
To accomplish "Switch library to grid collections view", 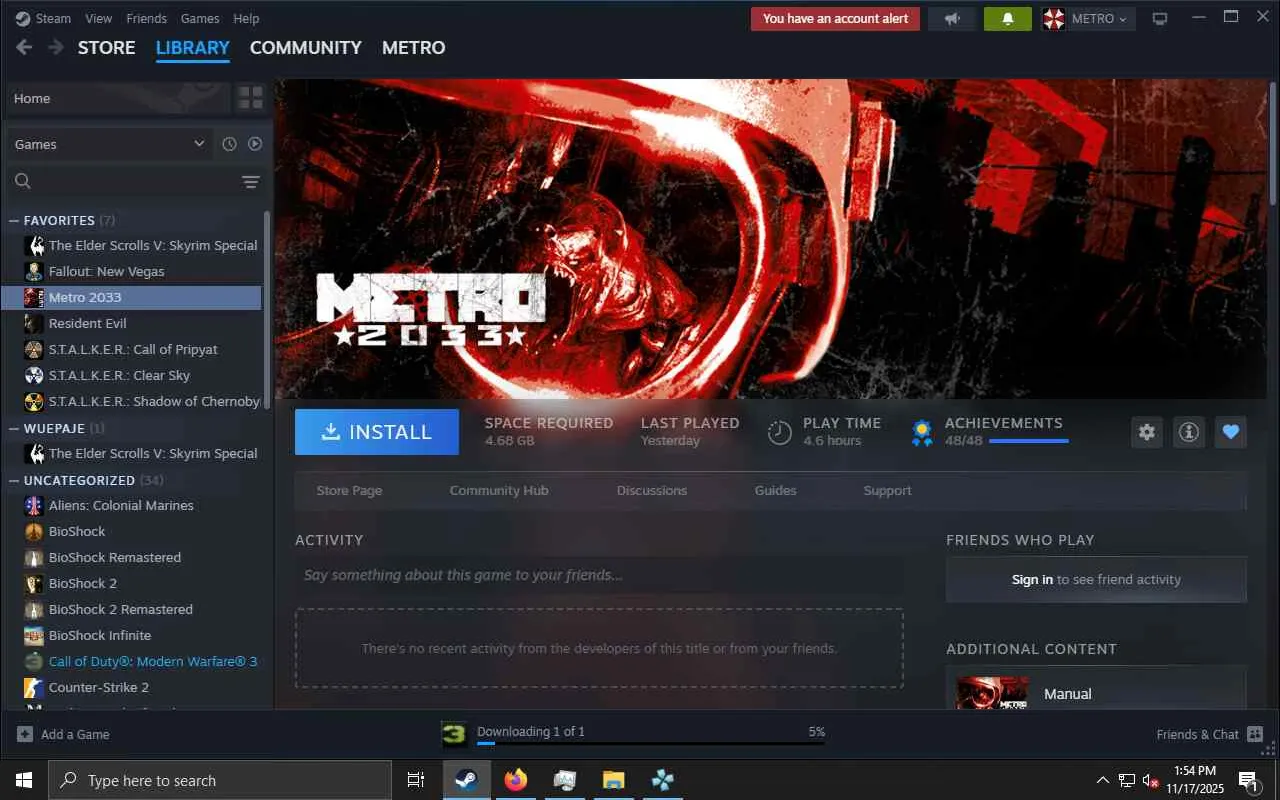I will pos(250,98).
